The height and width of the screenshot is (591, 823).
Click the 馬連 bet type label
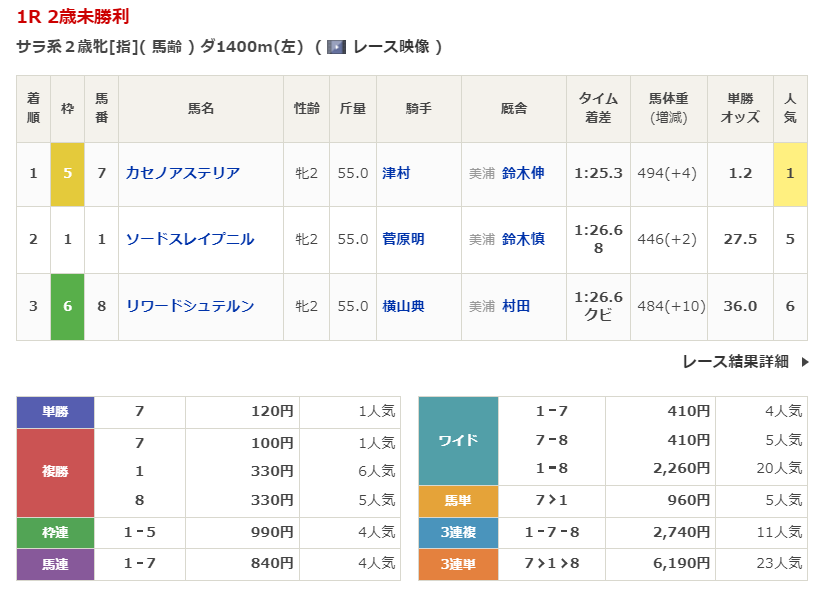(x=55, y=564)
